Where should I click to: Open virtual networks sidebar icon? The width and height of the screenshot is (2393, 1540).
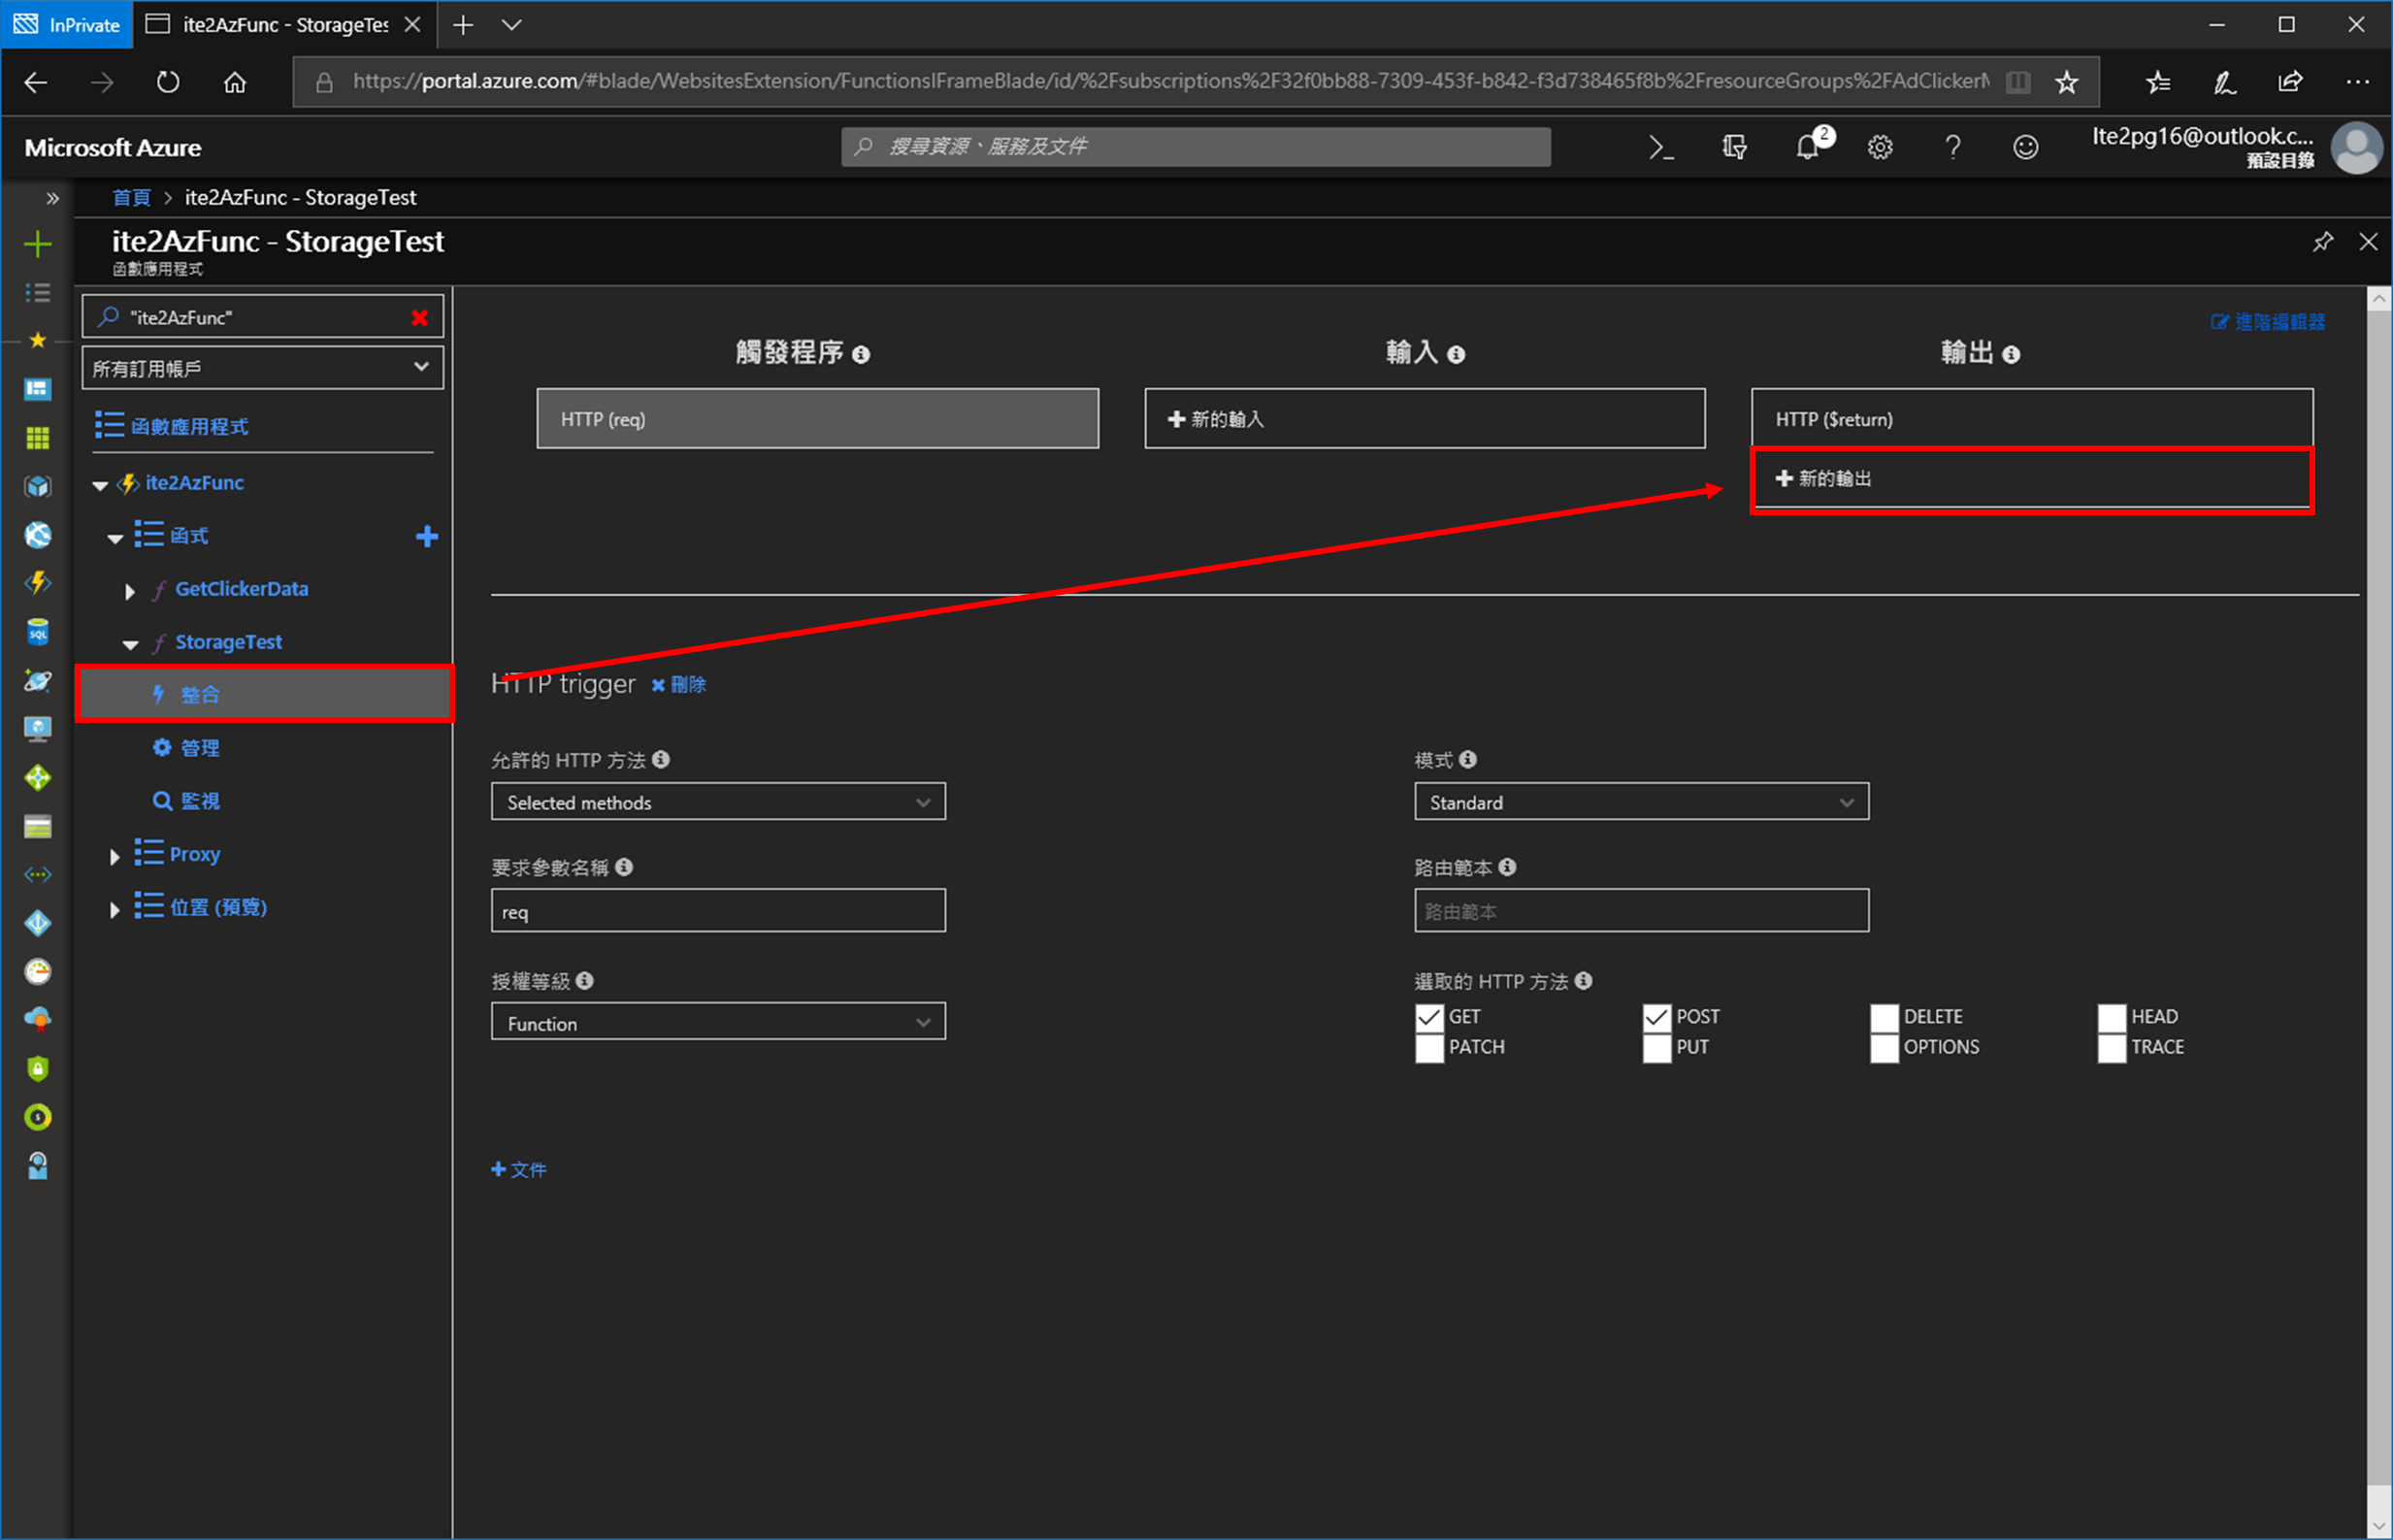[x=38, y=875]
